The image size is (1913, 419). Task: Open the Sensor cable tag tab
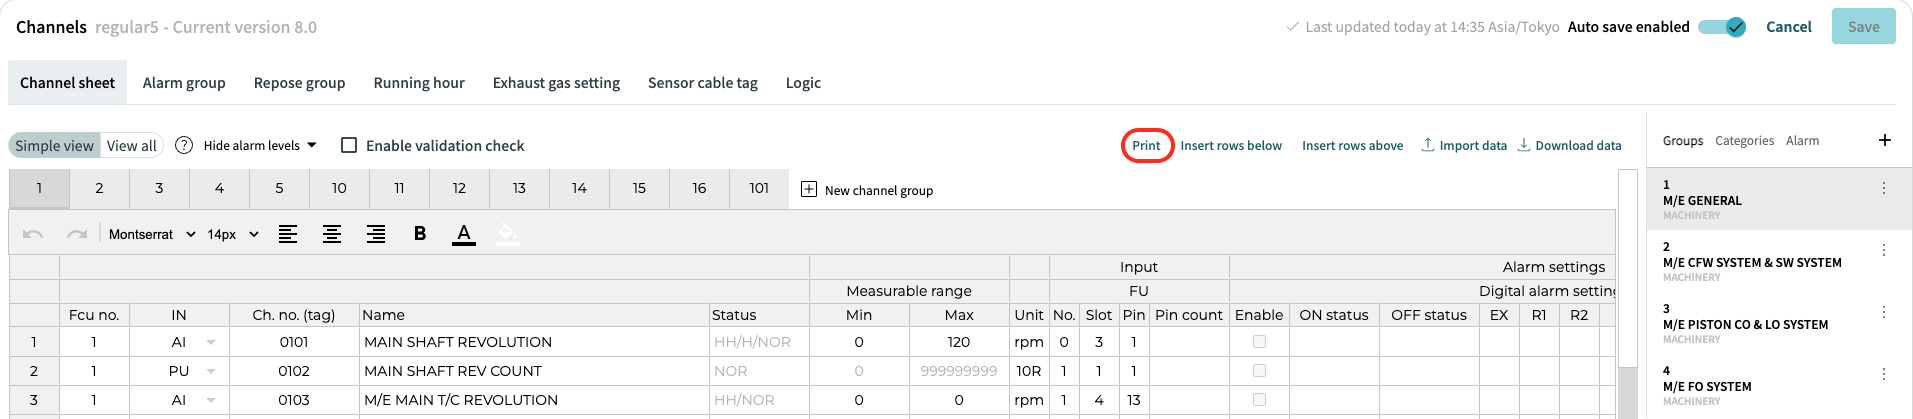(x=703, y=83)
